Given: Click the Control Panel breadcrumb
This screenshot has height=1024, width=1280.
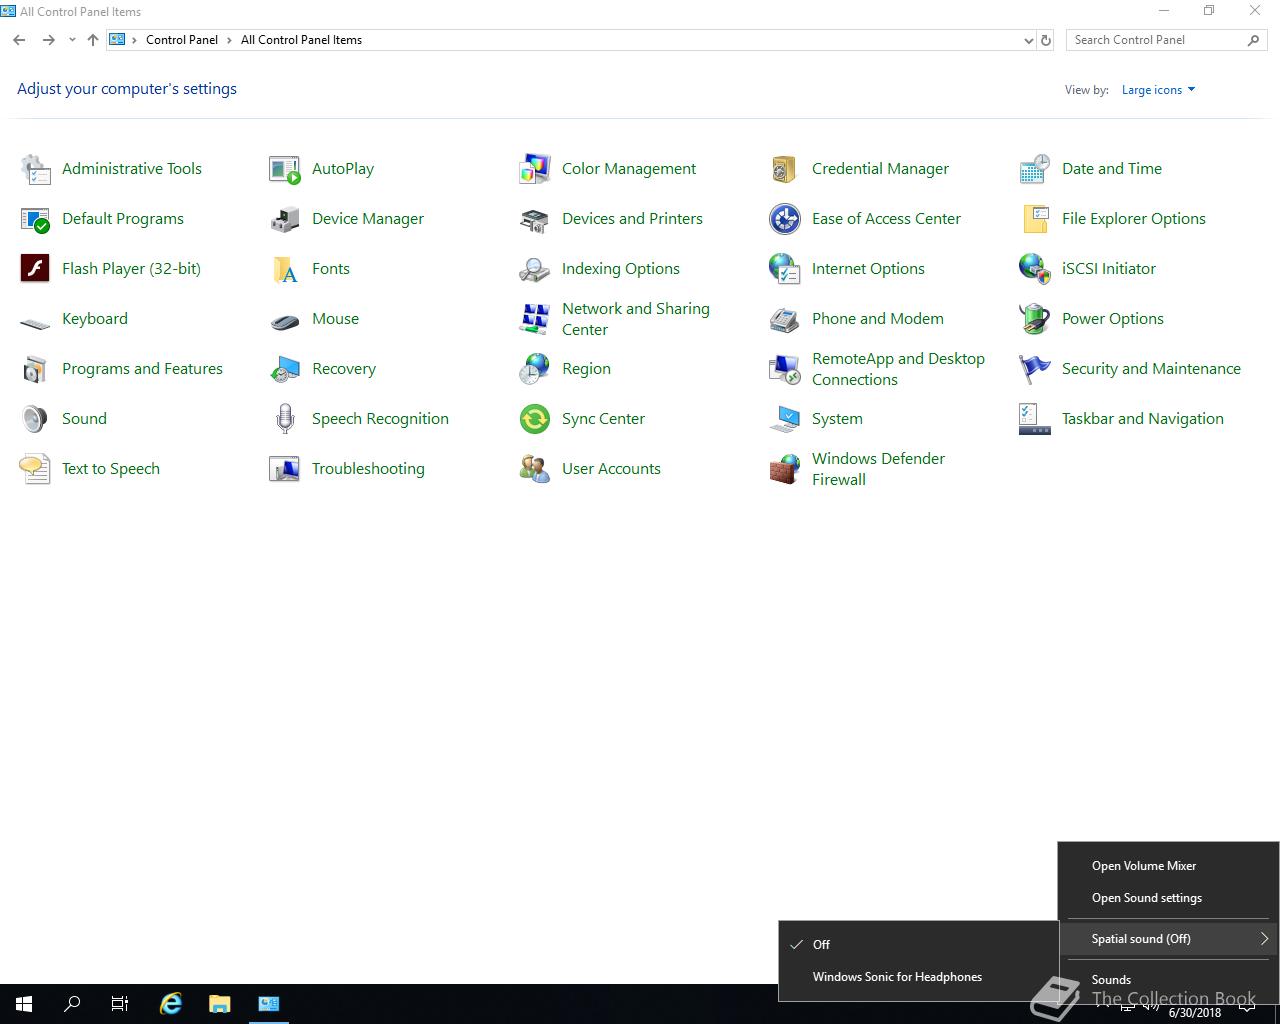Looking at the screenshot, I should 182,40.
